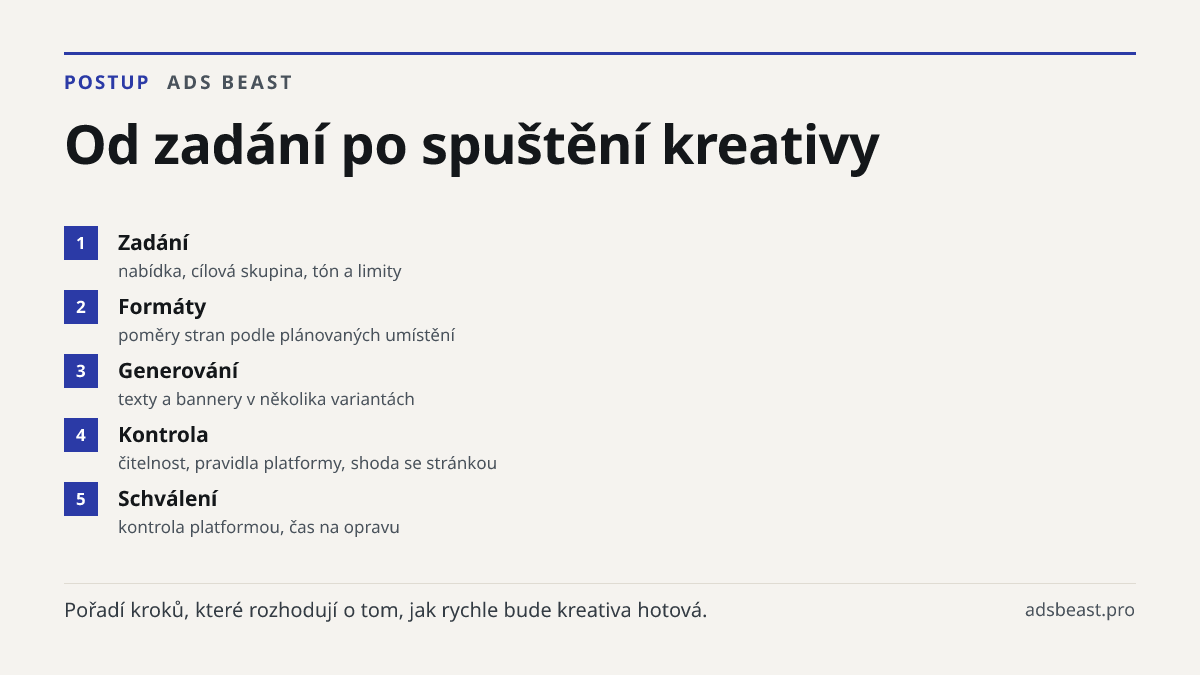Click the step number 3 badge

tap(81, 371)
